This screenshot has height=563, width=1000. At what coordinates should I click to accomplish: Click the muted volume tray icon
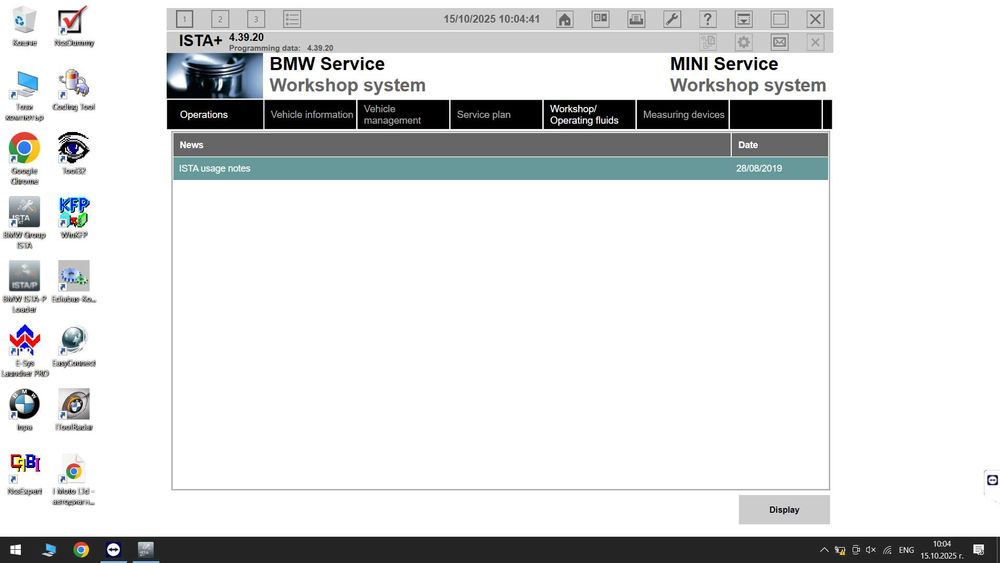pyautogui.click(x=871, y=550)
